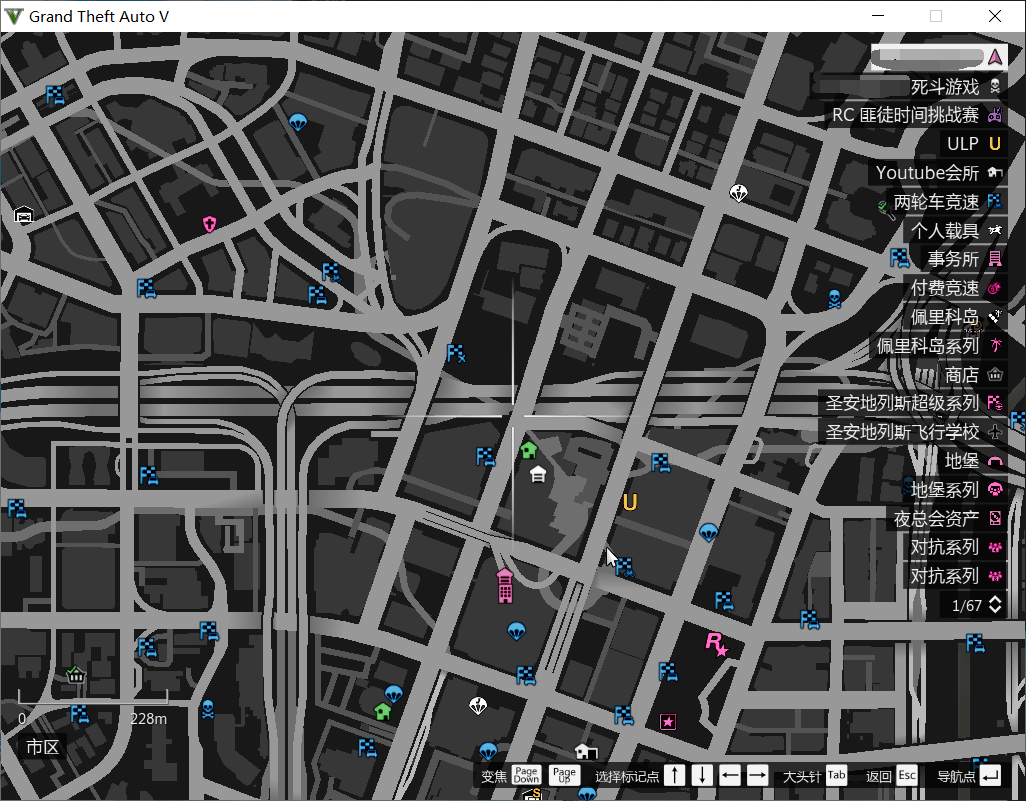Click the Page Down zoom key hint
This screenshot has height=801, width=1026.
[526, 775]
